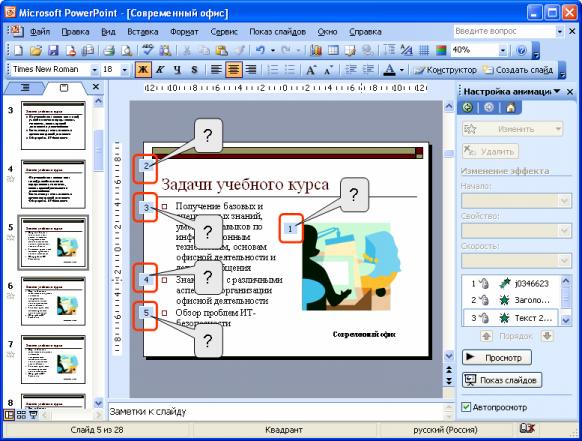Start slide show from status view icon

(x=33, y=415)
